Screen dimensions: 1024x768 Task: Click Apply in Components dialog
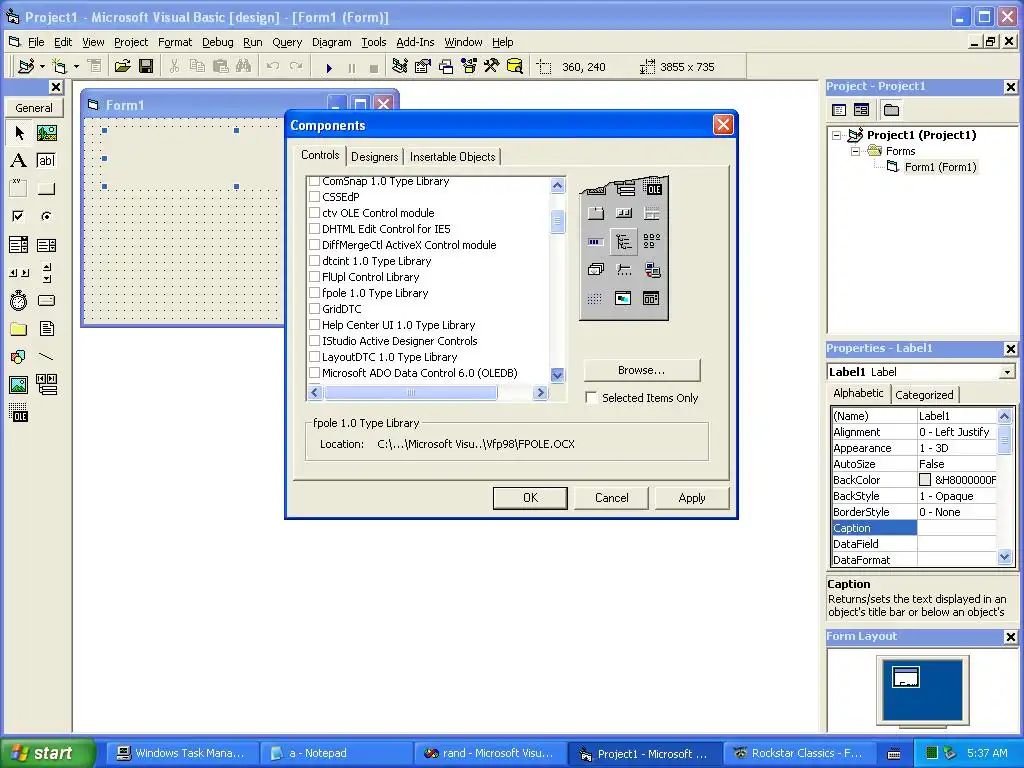[x=692, y=498]
